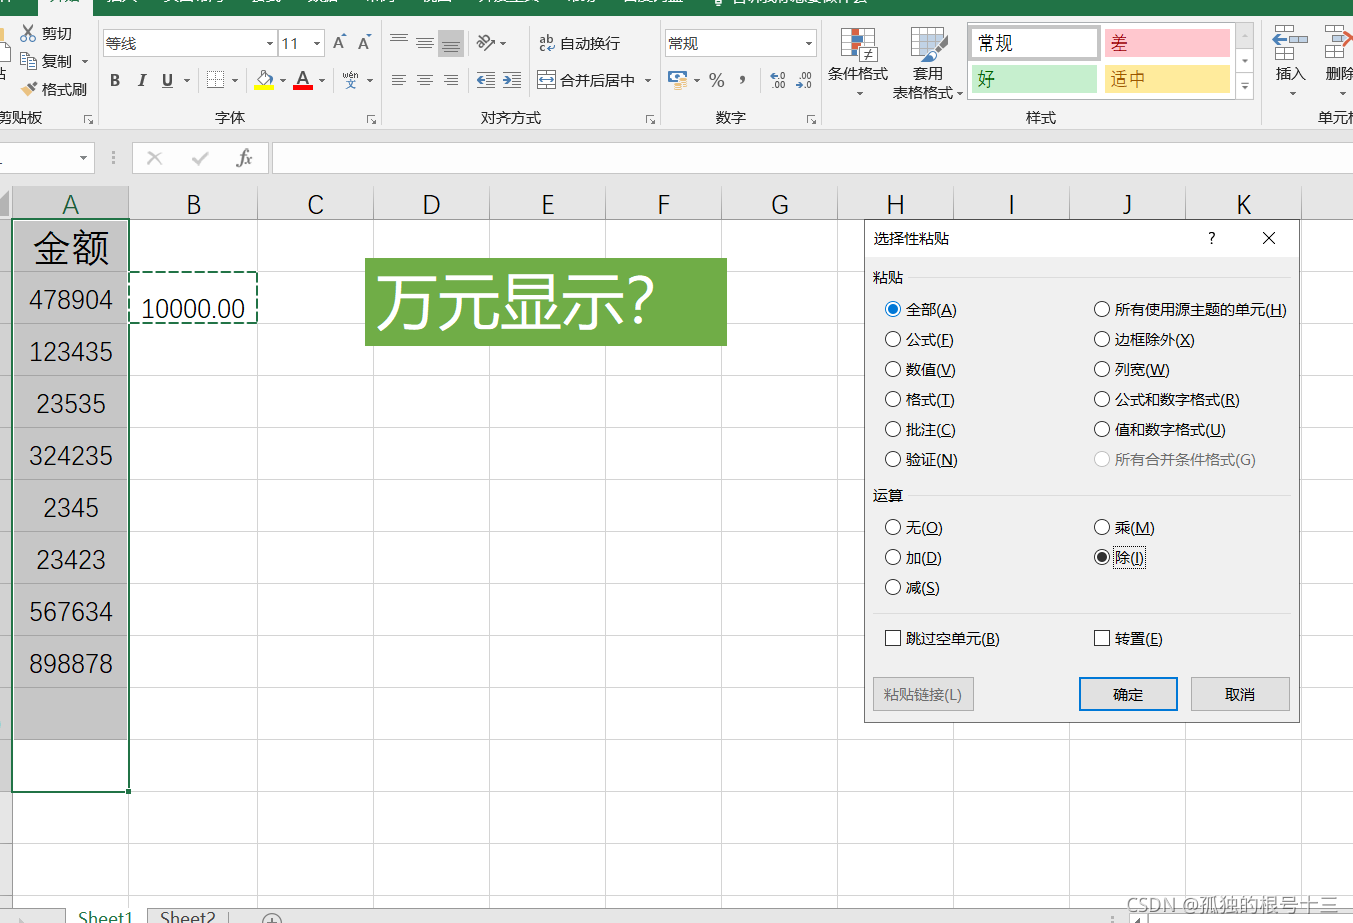Click the Middle Align icon

425,43
